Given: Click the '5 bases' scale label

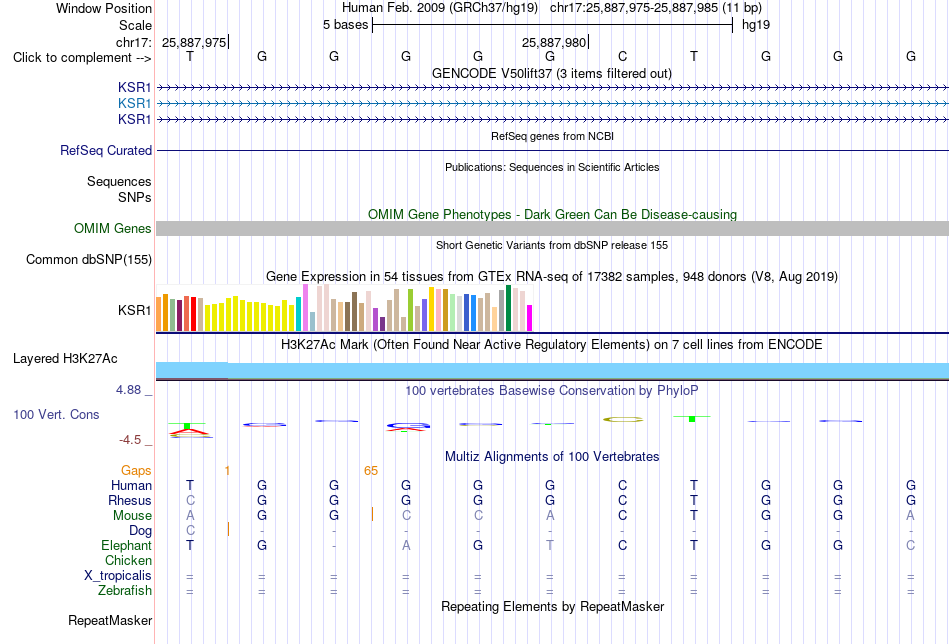Looking at the screenshot, I should tap(345, 25).
